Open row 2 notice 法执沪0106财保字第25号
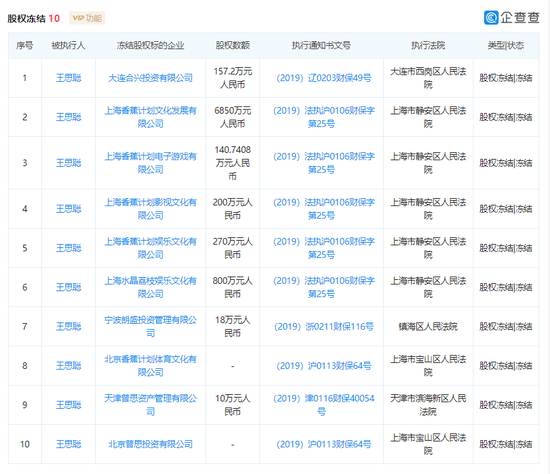The image size is (550, 474). point(323,117)
